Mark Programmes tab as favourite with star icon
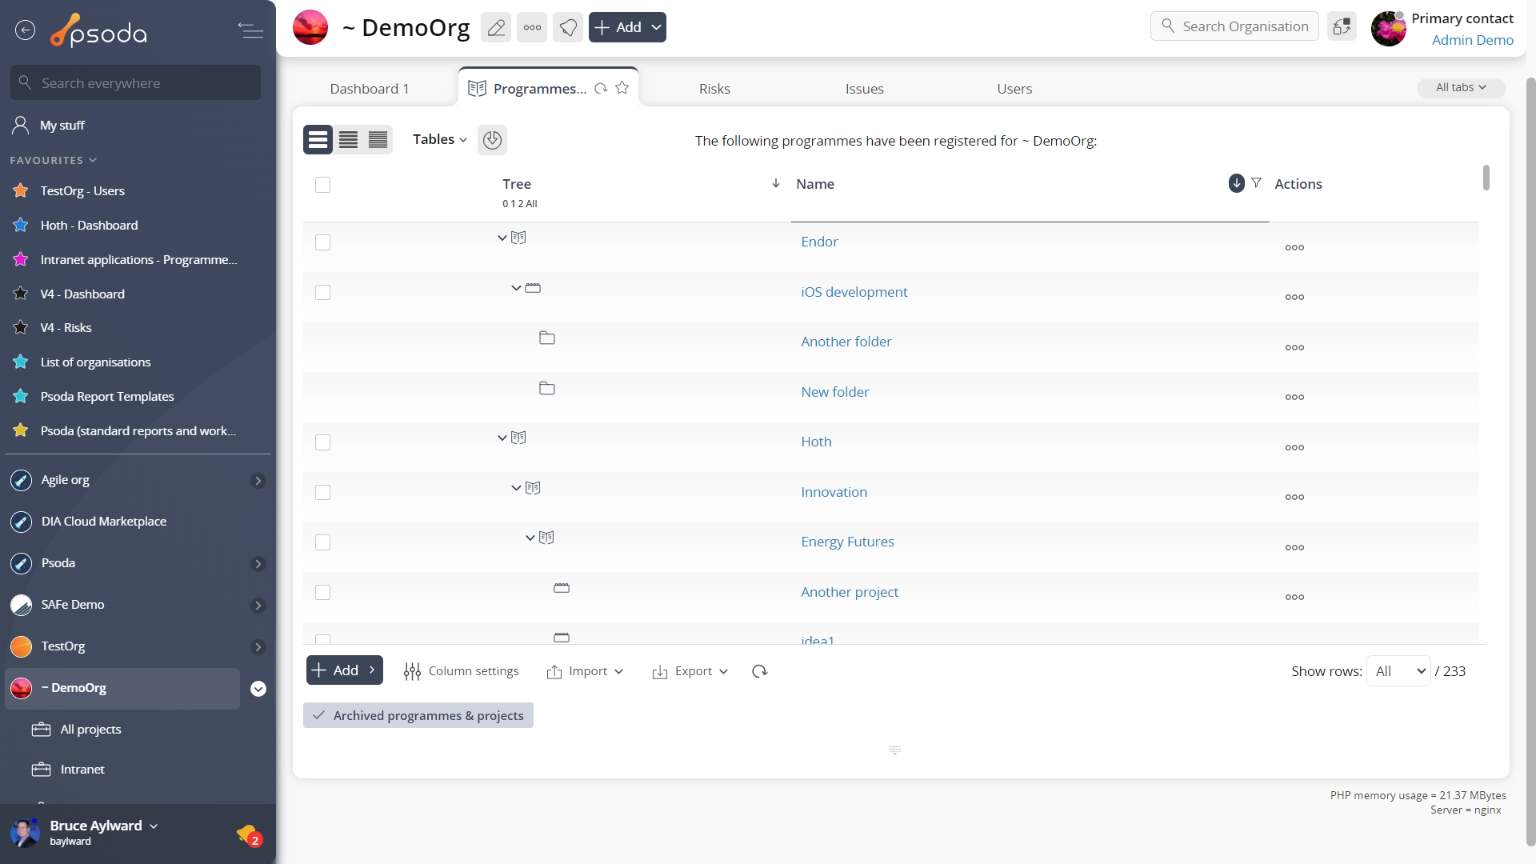 [x=622, y=88]
